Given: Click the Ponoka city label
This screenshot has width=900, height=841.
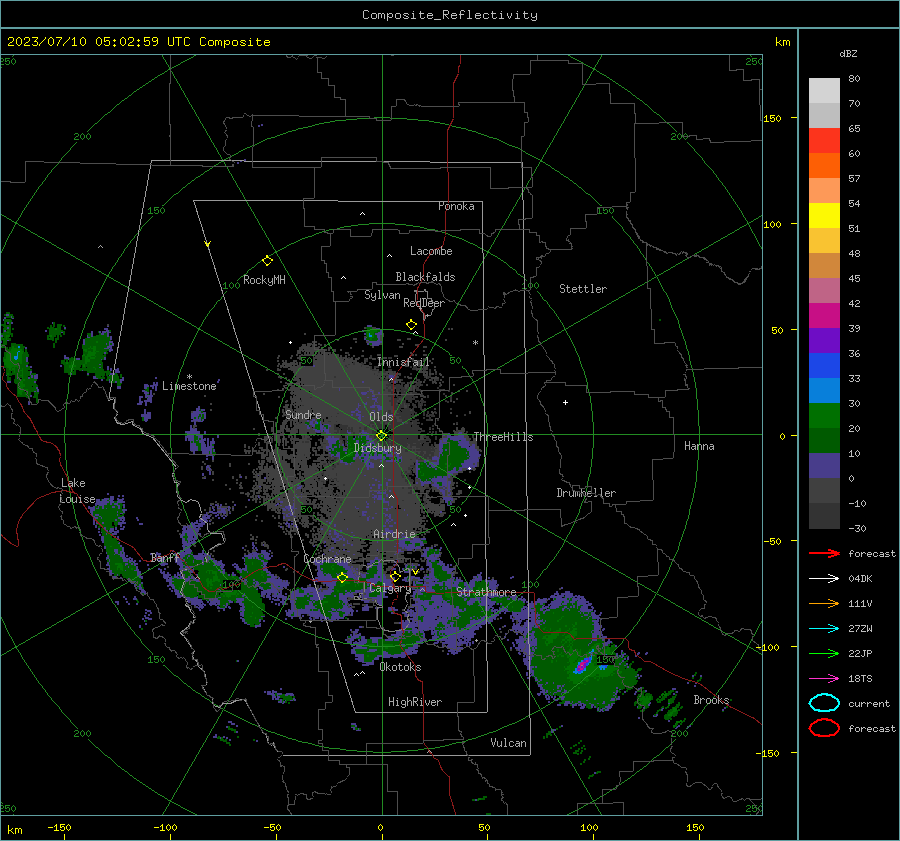Looking at the screenshot, I should pyautogui.click(x=456, y=206).
